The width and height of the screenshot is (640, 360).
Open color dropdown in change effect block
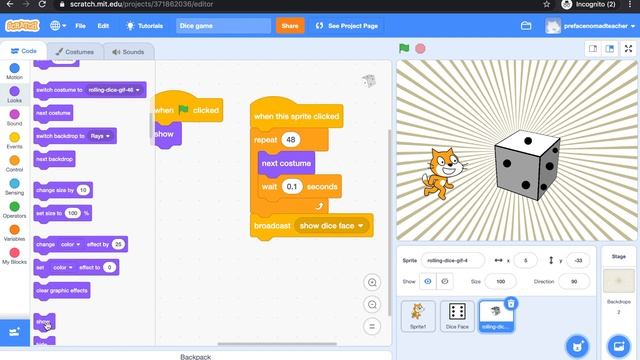click(71, 244)
